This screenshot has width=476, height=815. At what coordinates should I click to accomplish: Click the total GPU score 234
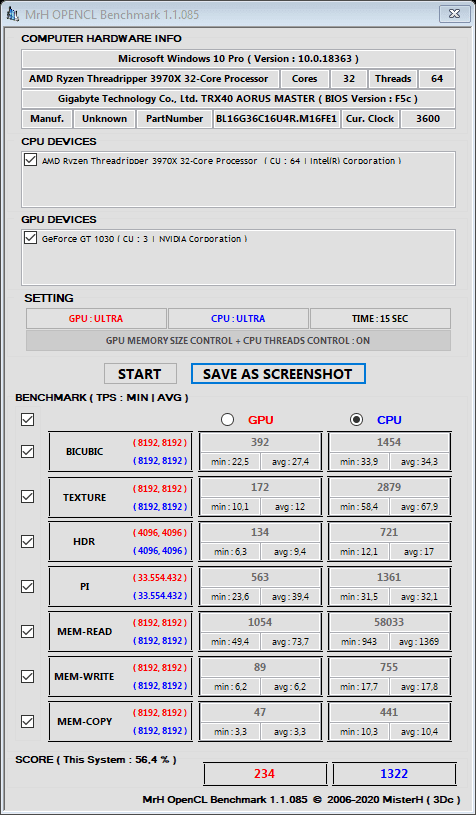click(265, 774)
